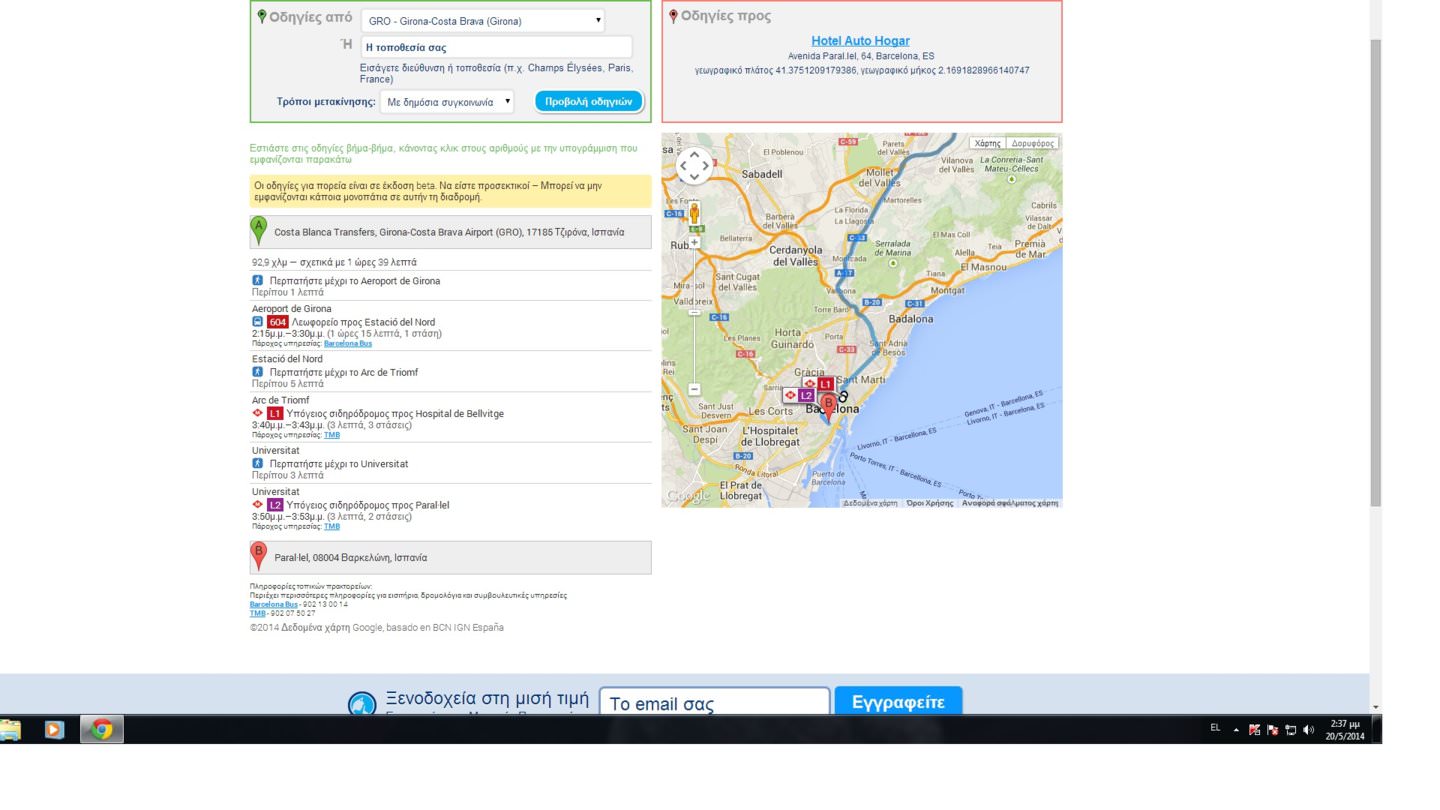Zoom in with the map plus button
Image resolution: width=1440 pixels, height=810 pixels.
tap(694, 242)
